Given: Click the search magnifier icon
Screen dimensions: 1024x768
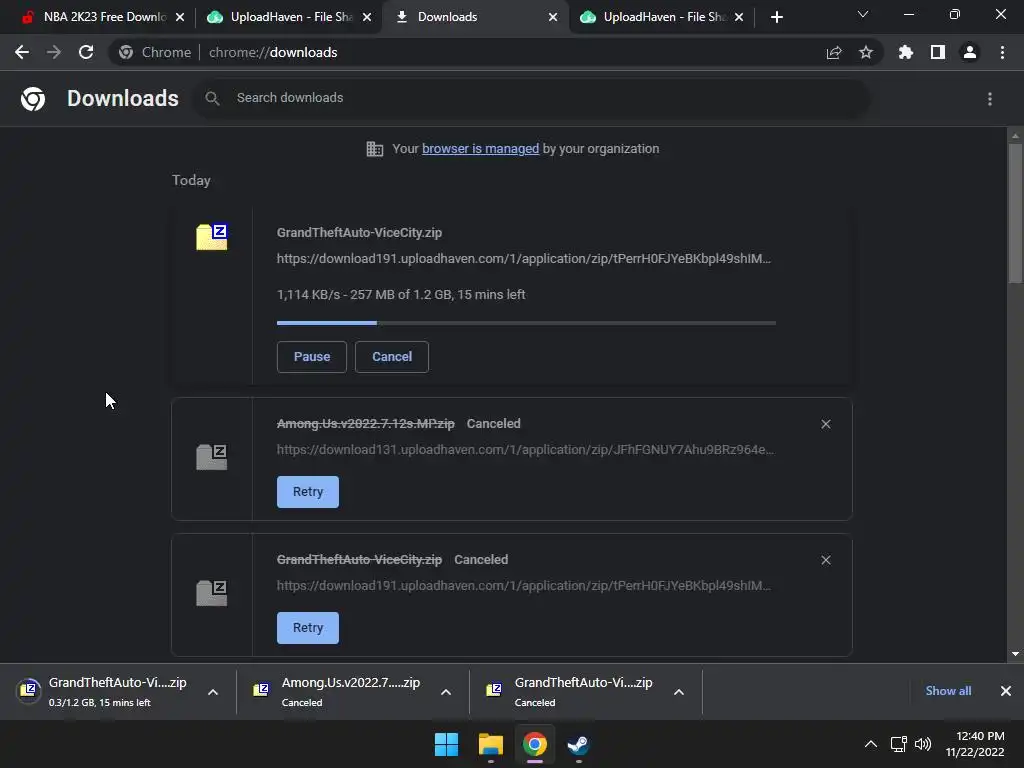Looking at the screenshot, I should click(212, 99).
